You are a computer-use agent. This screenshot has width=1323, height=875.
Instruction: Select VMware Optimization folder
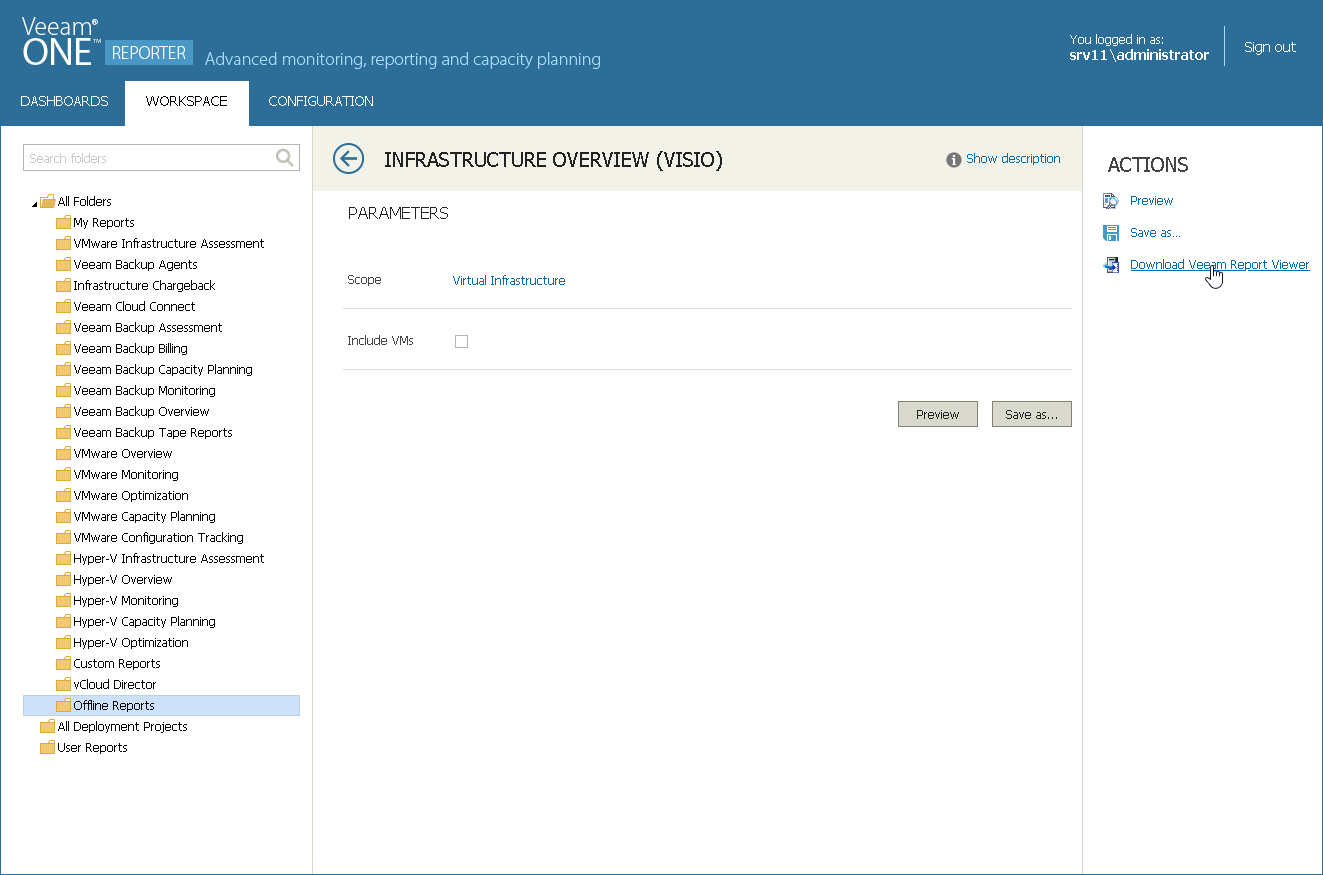(x=131, y=495)
